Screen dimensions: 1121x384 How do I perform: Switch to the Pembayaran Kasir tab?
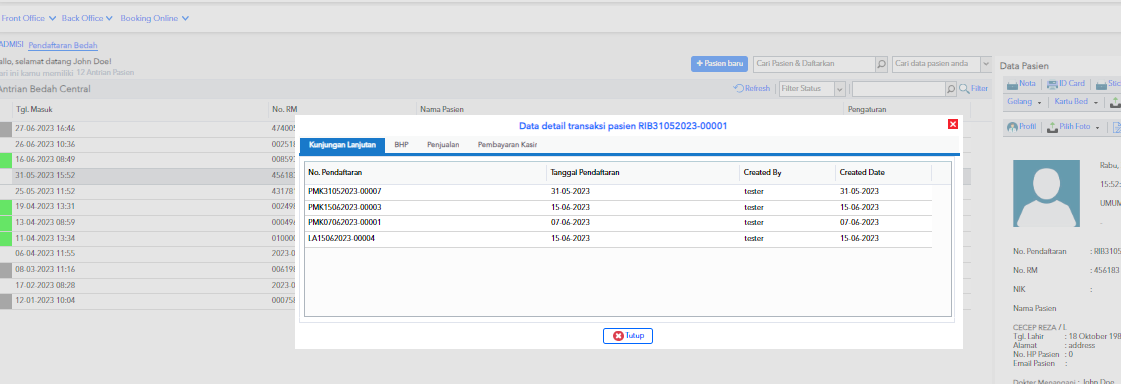tap(508, 145)
